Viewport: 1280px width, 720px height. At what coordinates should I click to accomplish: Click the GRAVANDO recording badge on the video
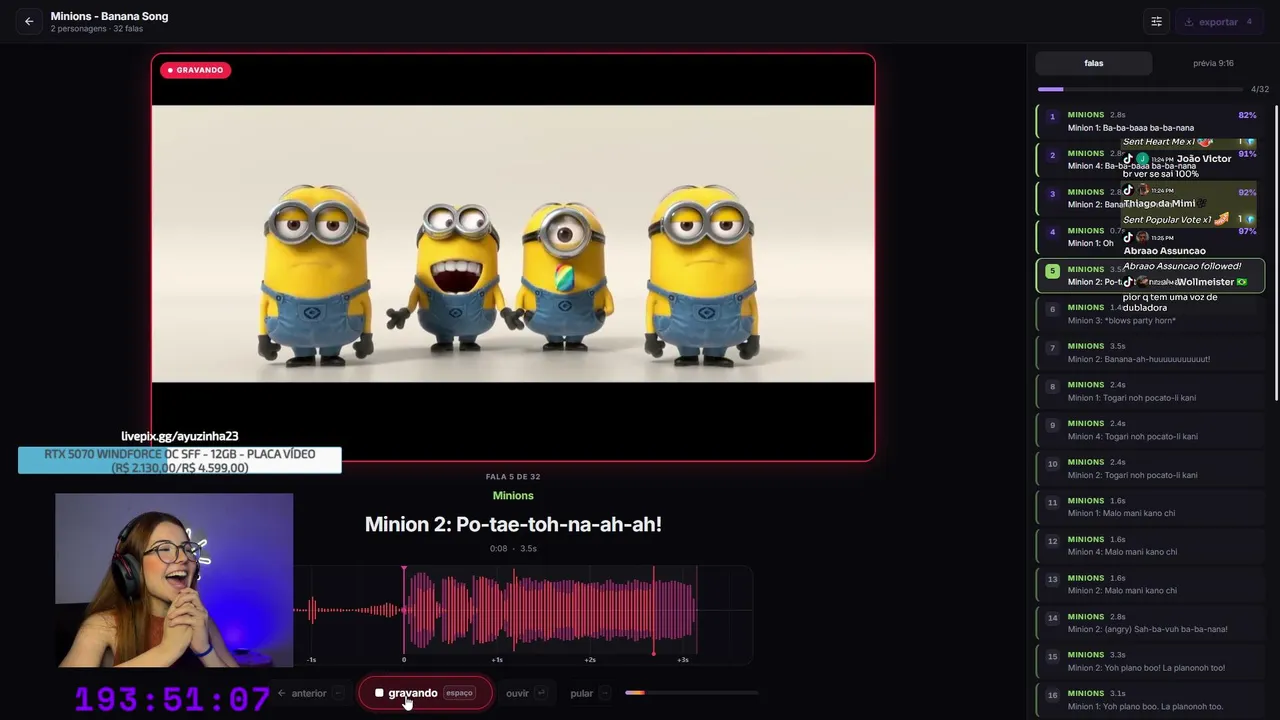tap(196, 70)
